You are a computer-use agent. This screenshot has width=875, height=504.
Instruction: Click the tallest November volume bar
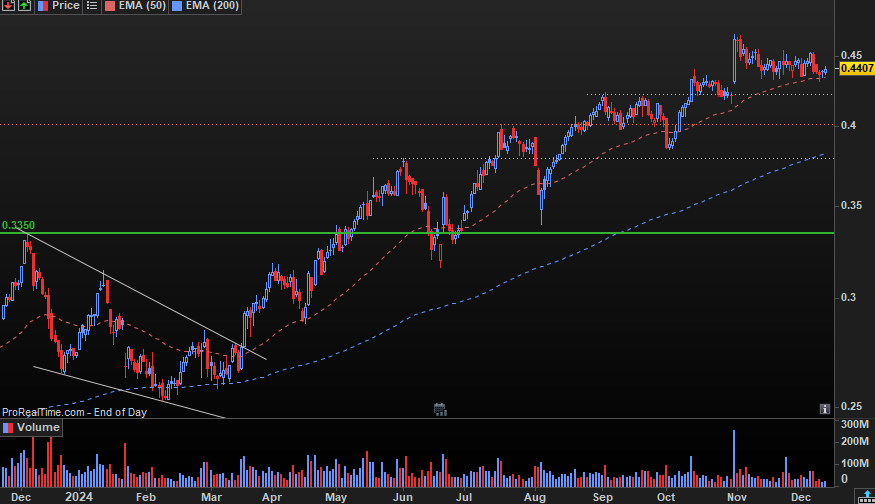[734, 458]
